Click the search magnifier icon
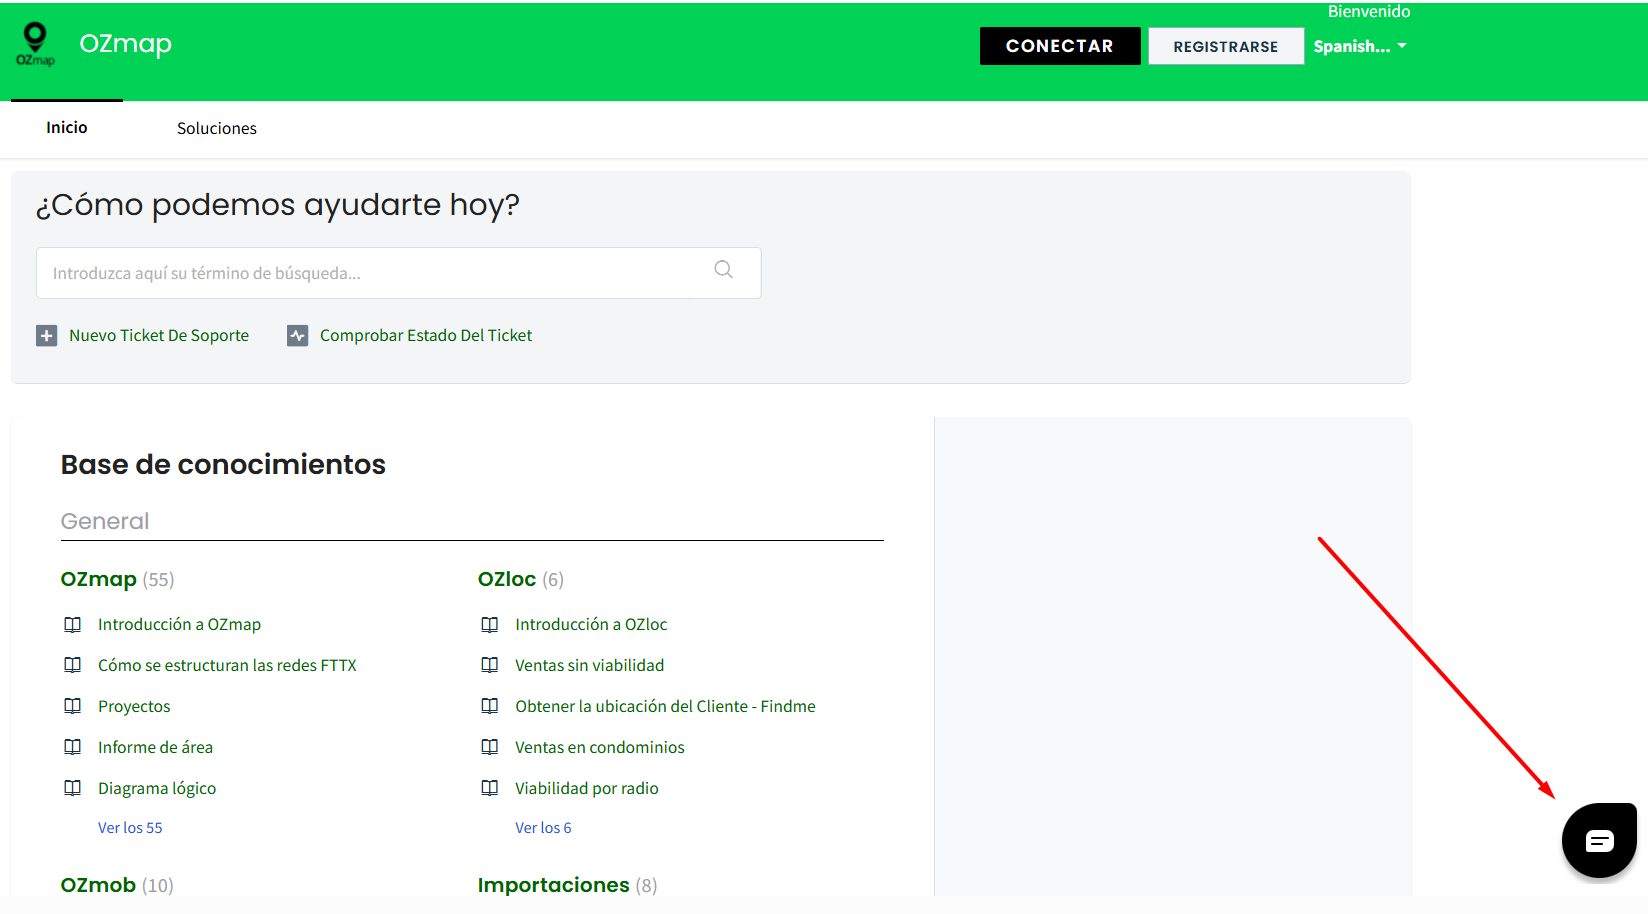The image size is (1648, 914). 724,269
